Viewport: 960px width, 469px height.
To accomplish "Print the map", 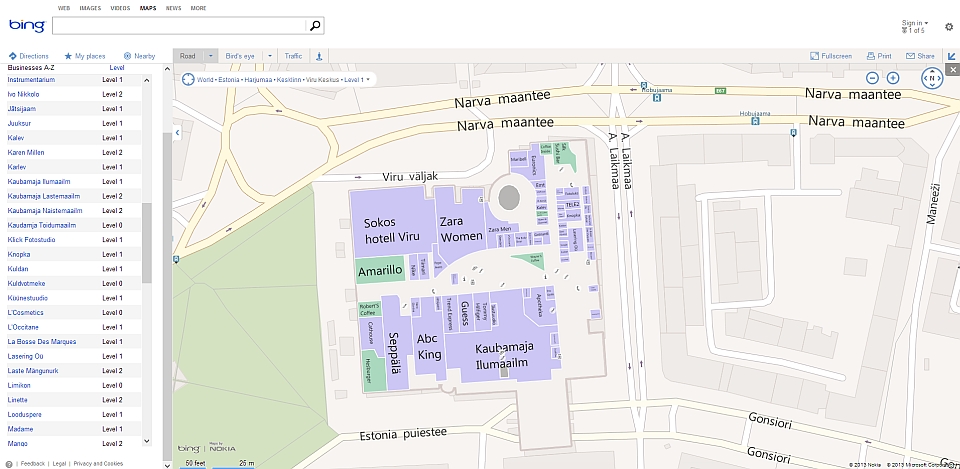I will [x=879, y=56].
